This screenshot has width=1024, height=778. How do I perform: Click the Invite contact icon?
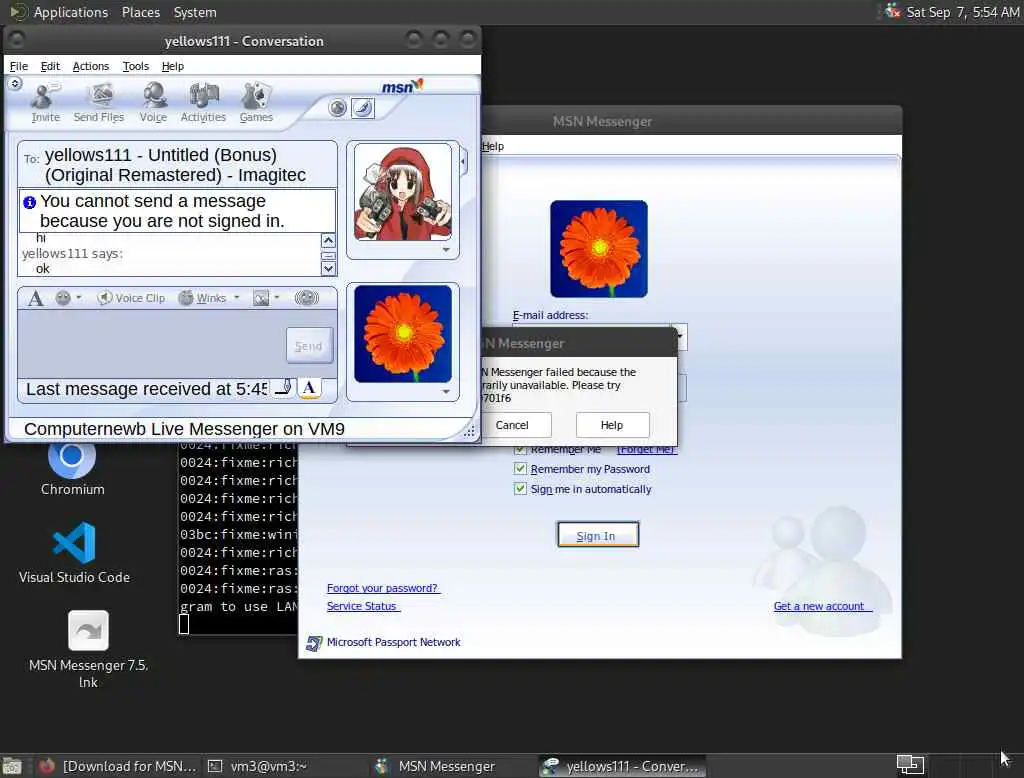tap(45, 103)
